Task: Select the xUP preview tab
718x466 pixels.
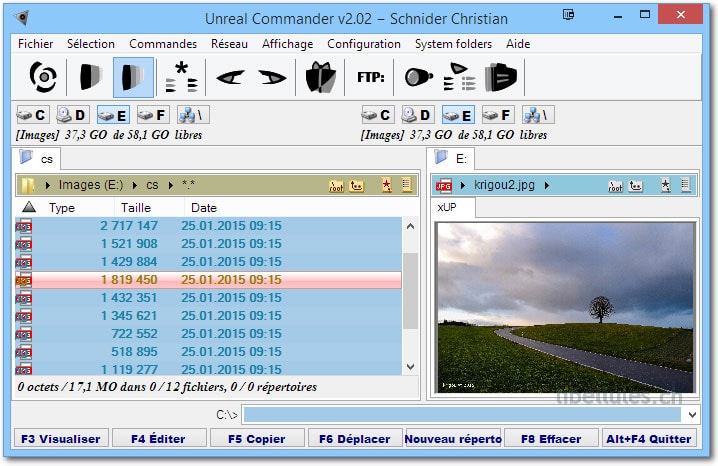Action: click(x=452, y=207)
